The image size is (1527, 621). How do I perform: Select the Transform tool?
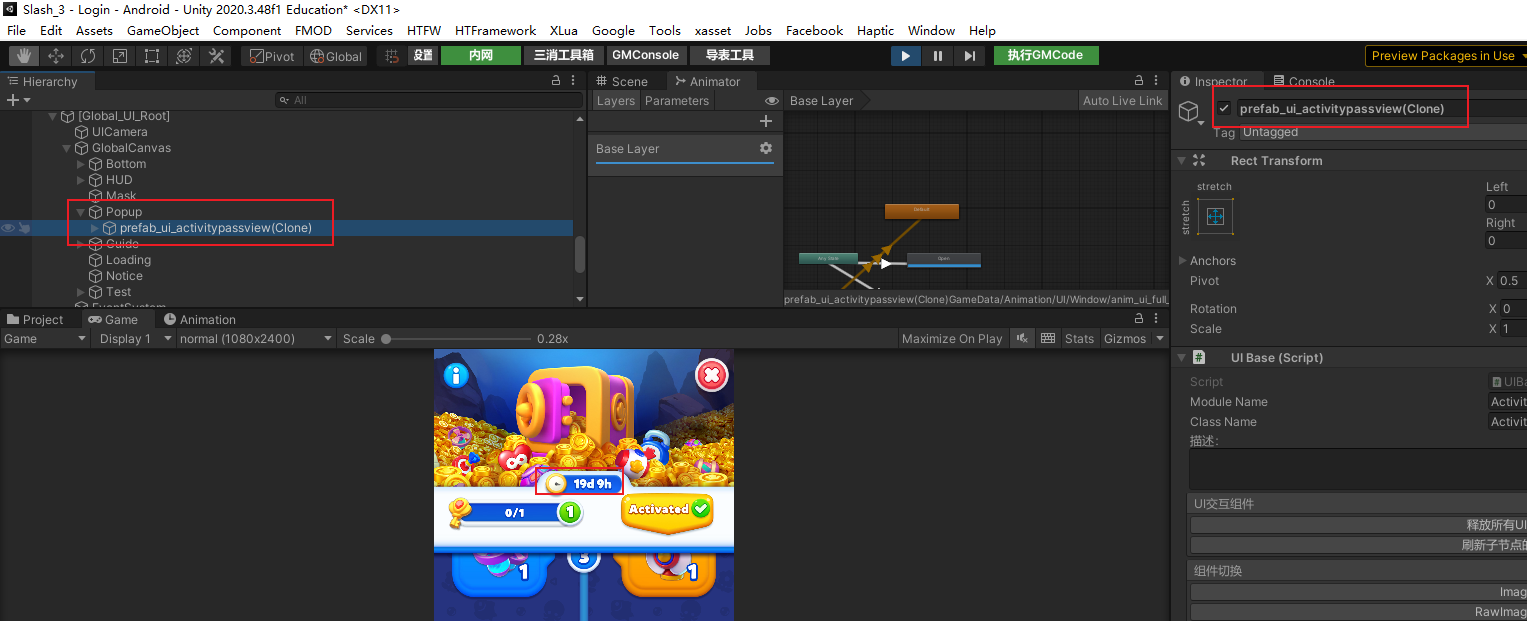[x=184, y=56]
